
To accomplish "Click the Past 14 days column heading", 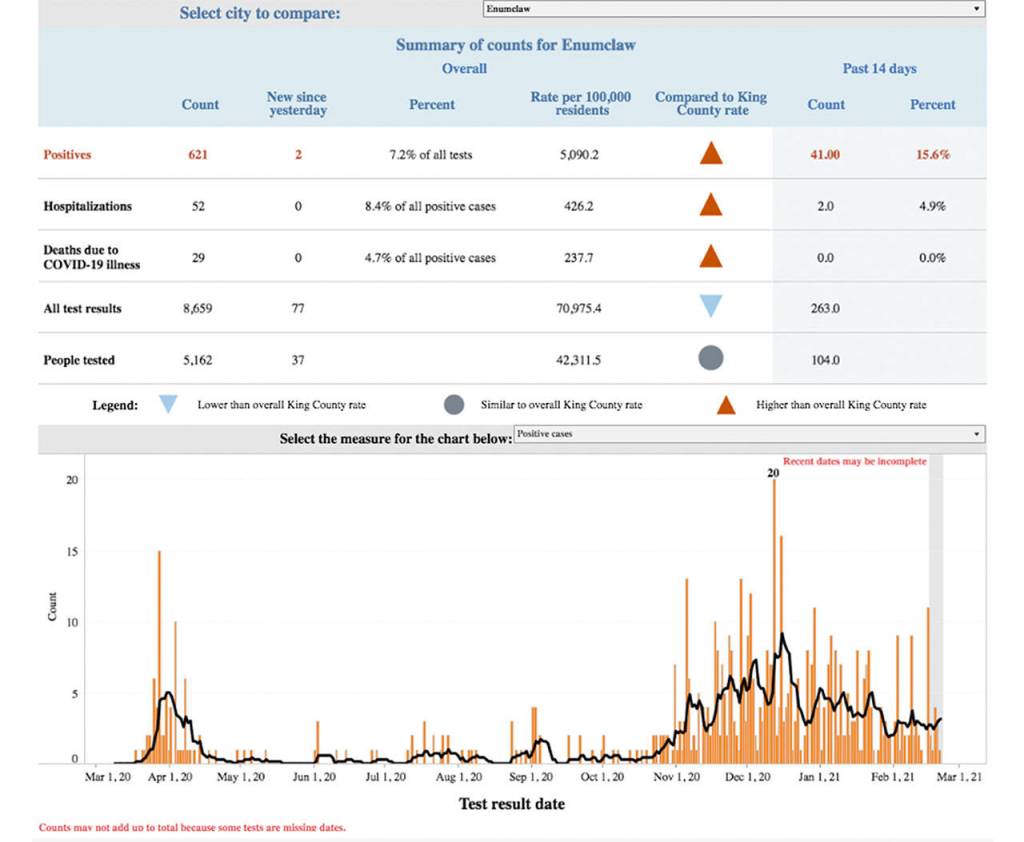I will 879,69.
